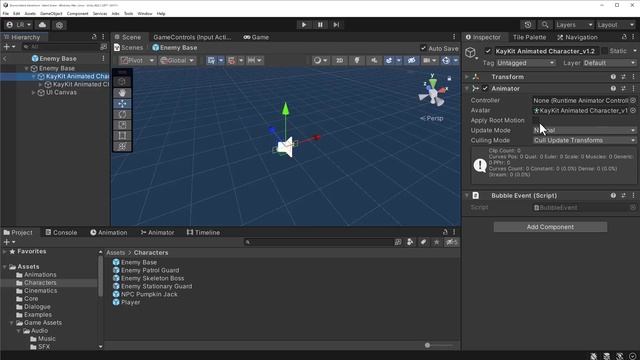Open the Global handle rotation dropdown
Viewport: 640px width, 360px height.
(x=177, y=60)
